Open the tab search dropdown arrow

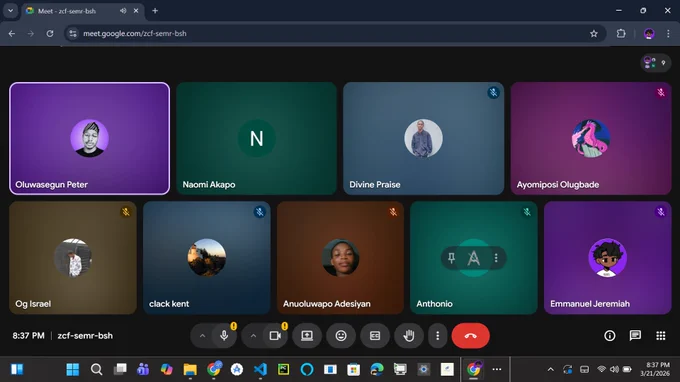pos(10,11)
